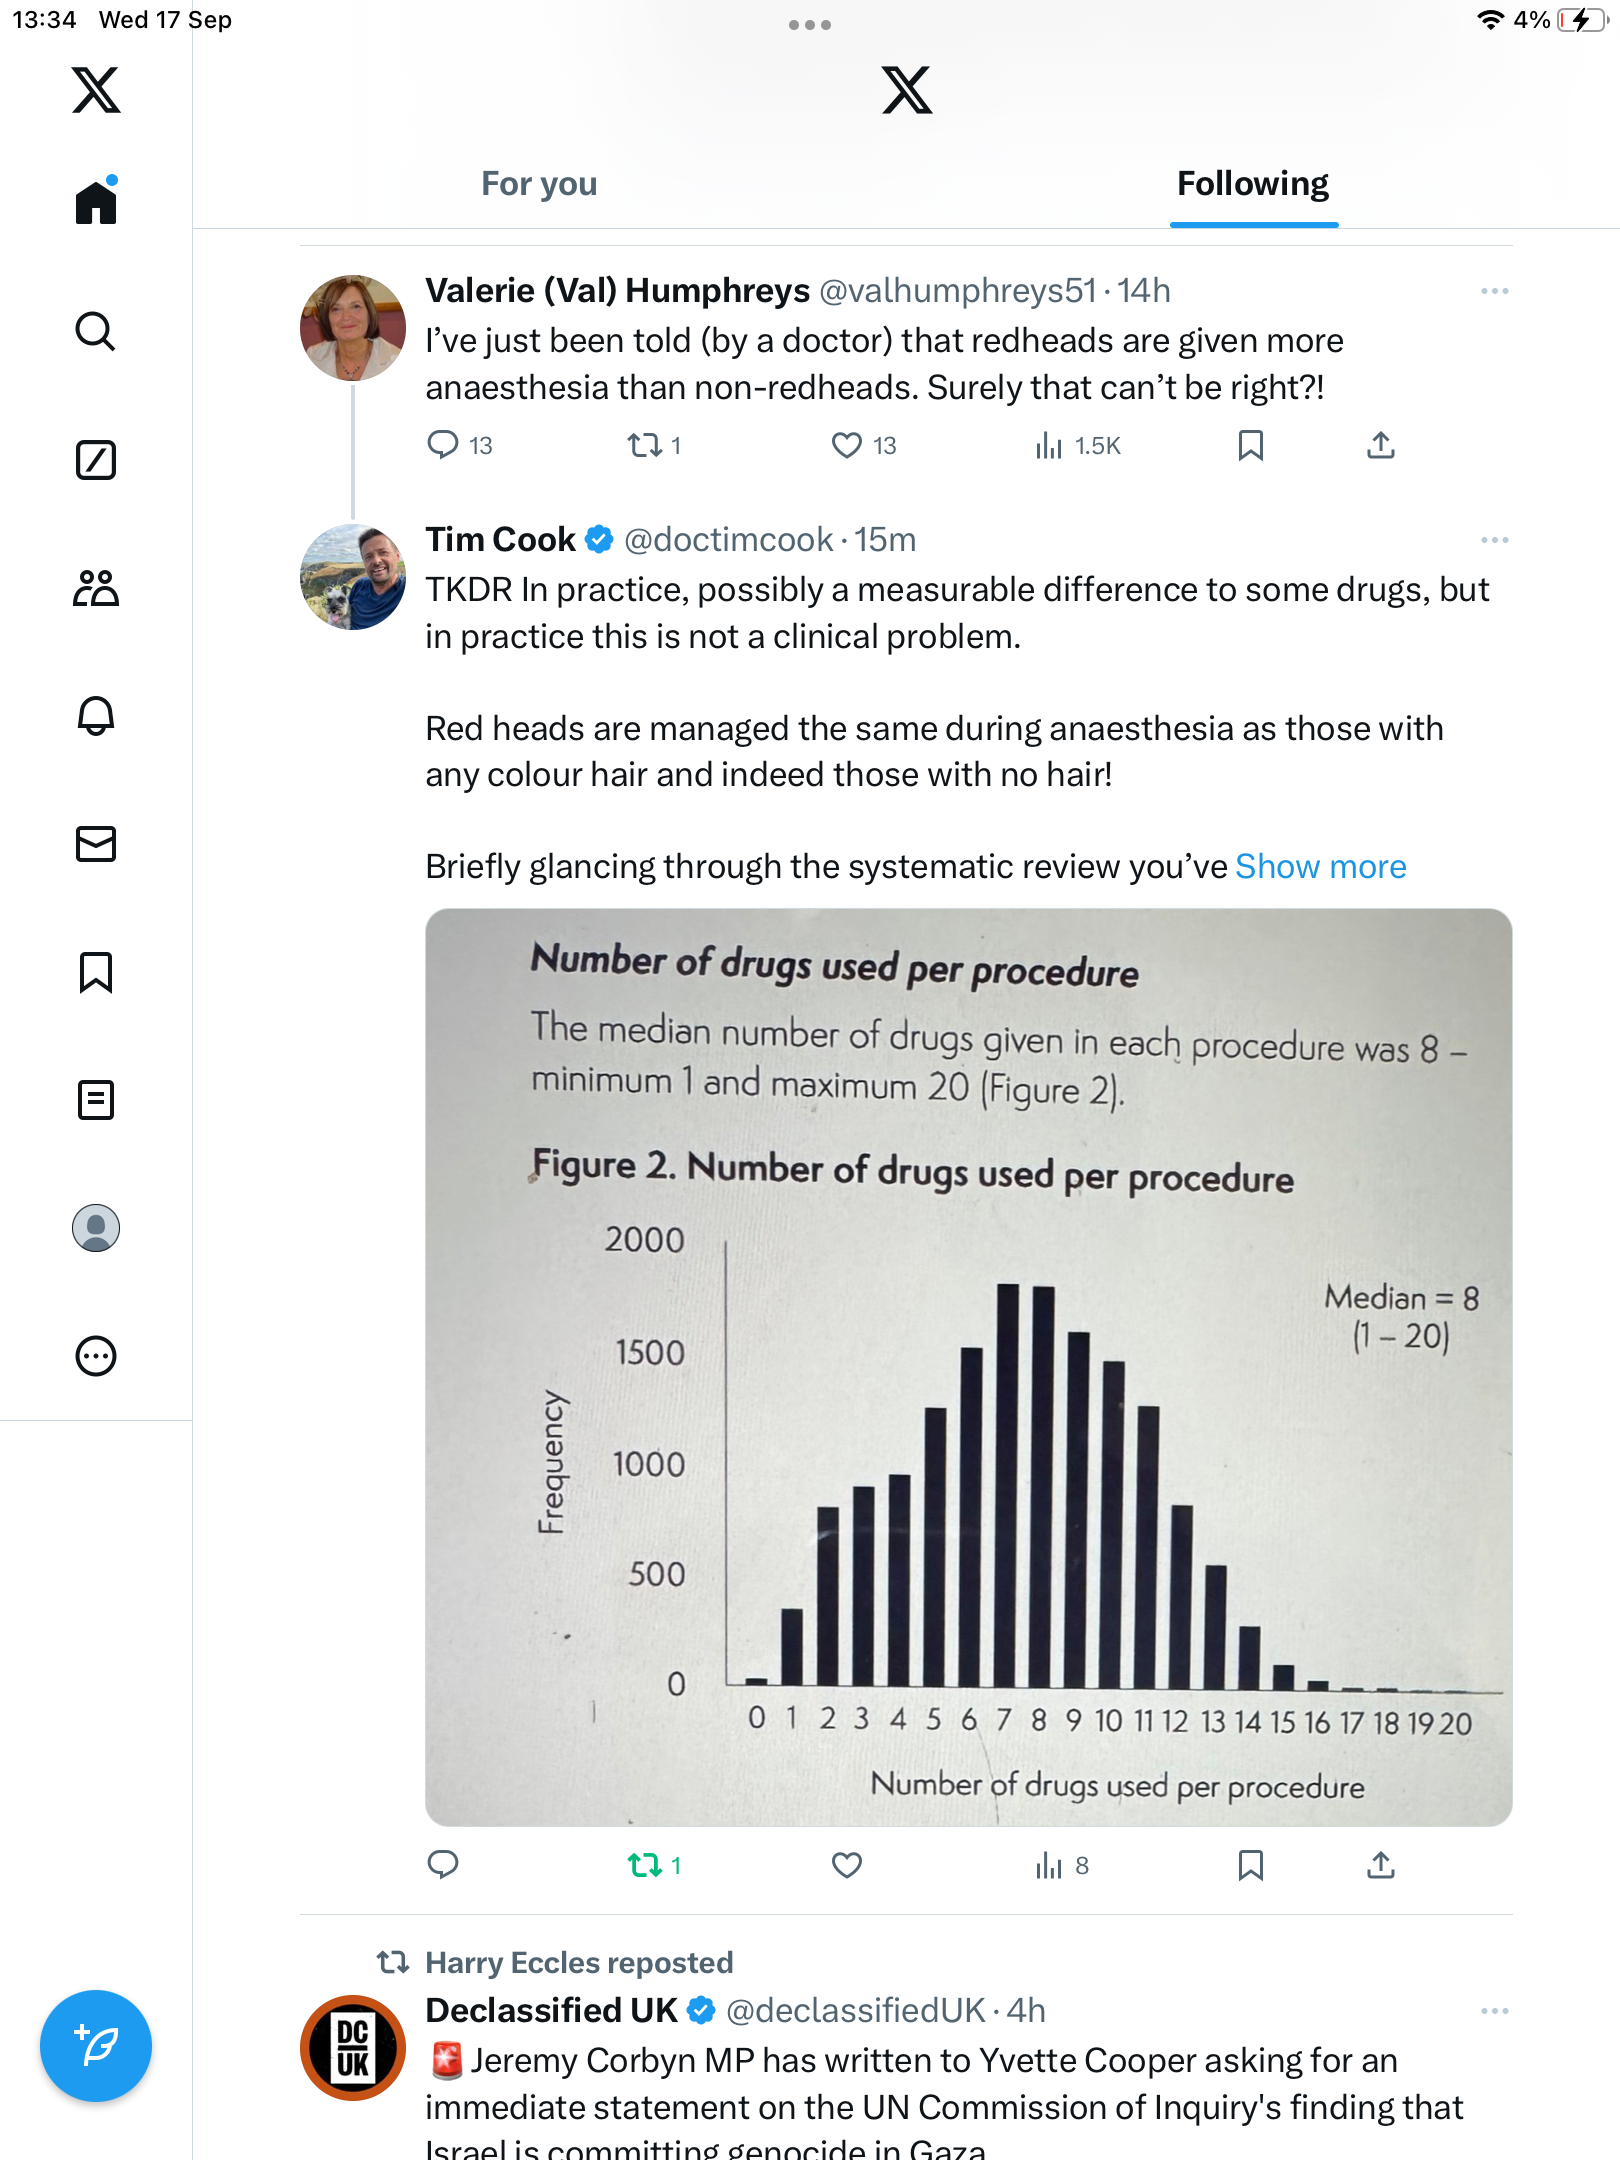Open more menu in sidebar
The width and height of the screenshot is (1620, 2160).
pyautogui.click(x=96, y=1356)
